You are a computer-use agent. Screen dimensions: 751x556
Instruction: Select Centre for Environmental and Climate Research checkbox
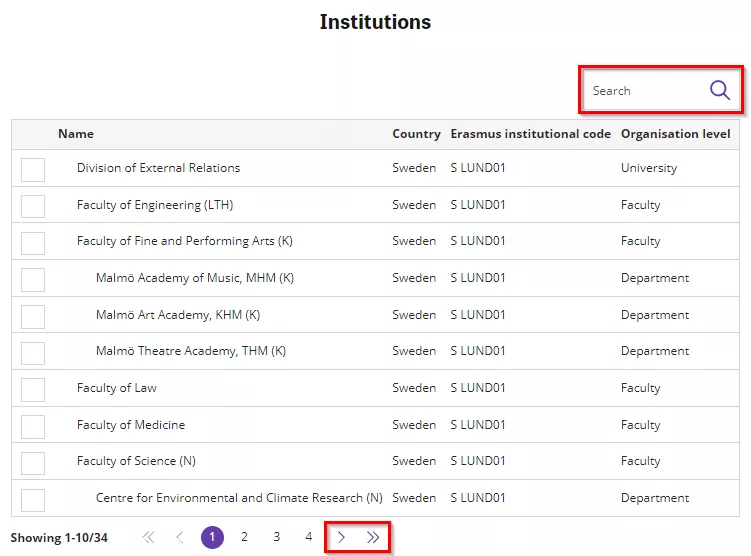tap(33, 500)
